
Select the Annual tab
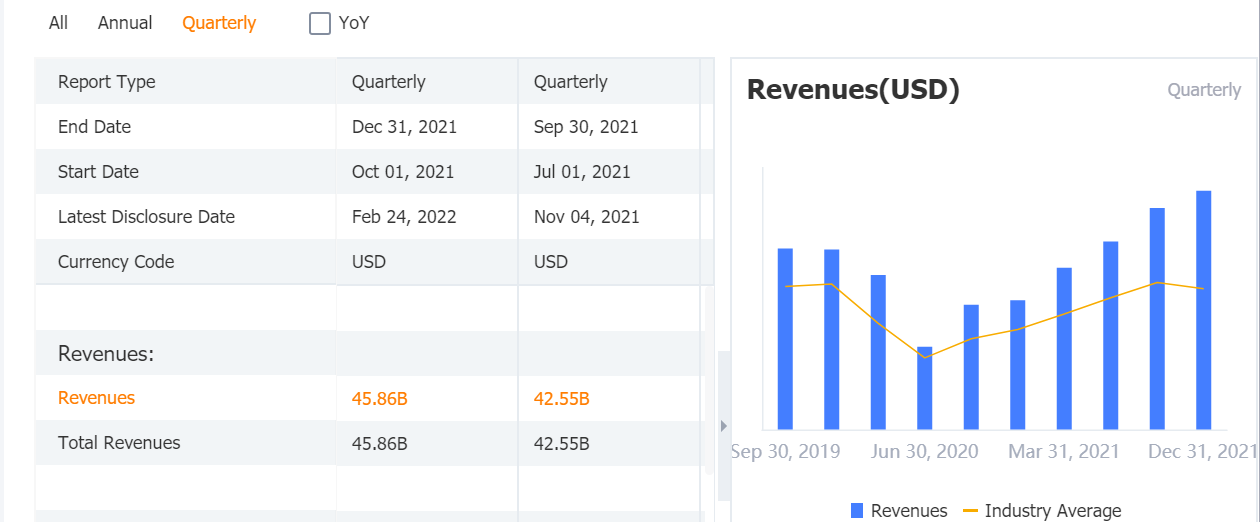[x=125, y=23]
